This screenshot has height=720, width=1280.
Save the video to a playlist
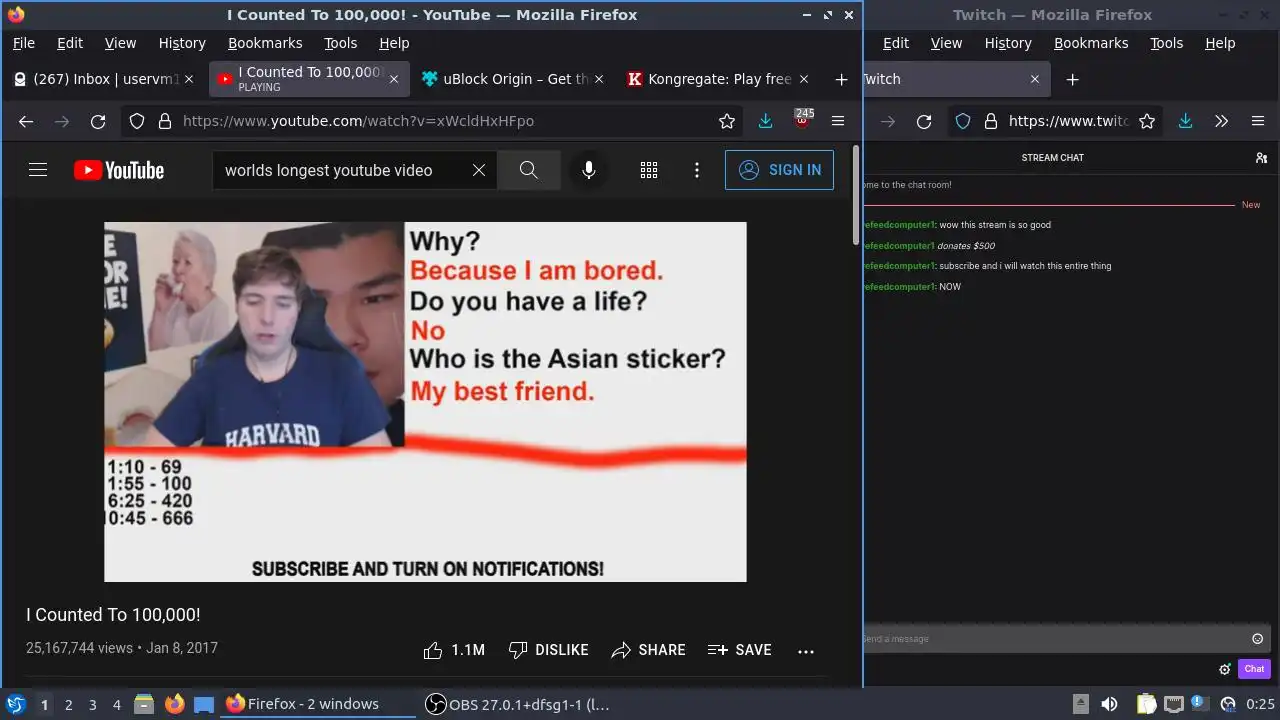pyautogui.click(x=739, y=650)
